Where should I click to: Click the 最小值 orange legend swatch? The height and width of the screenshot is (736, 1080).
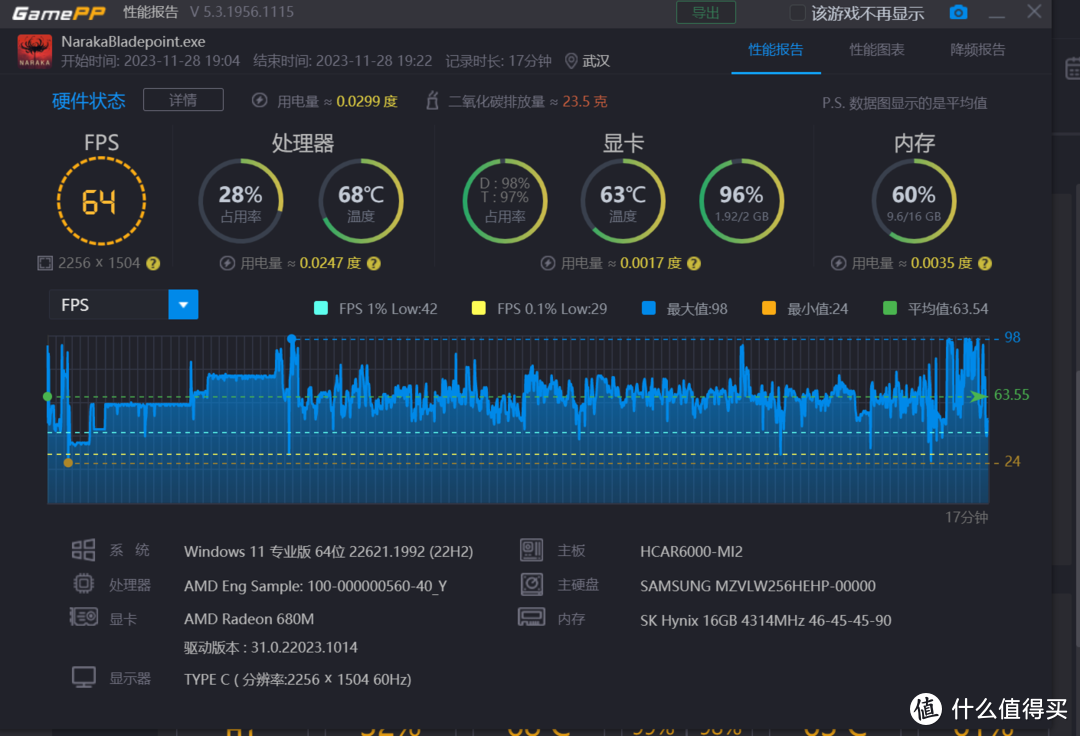tap(769, 308)
